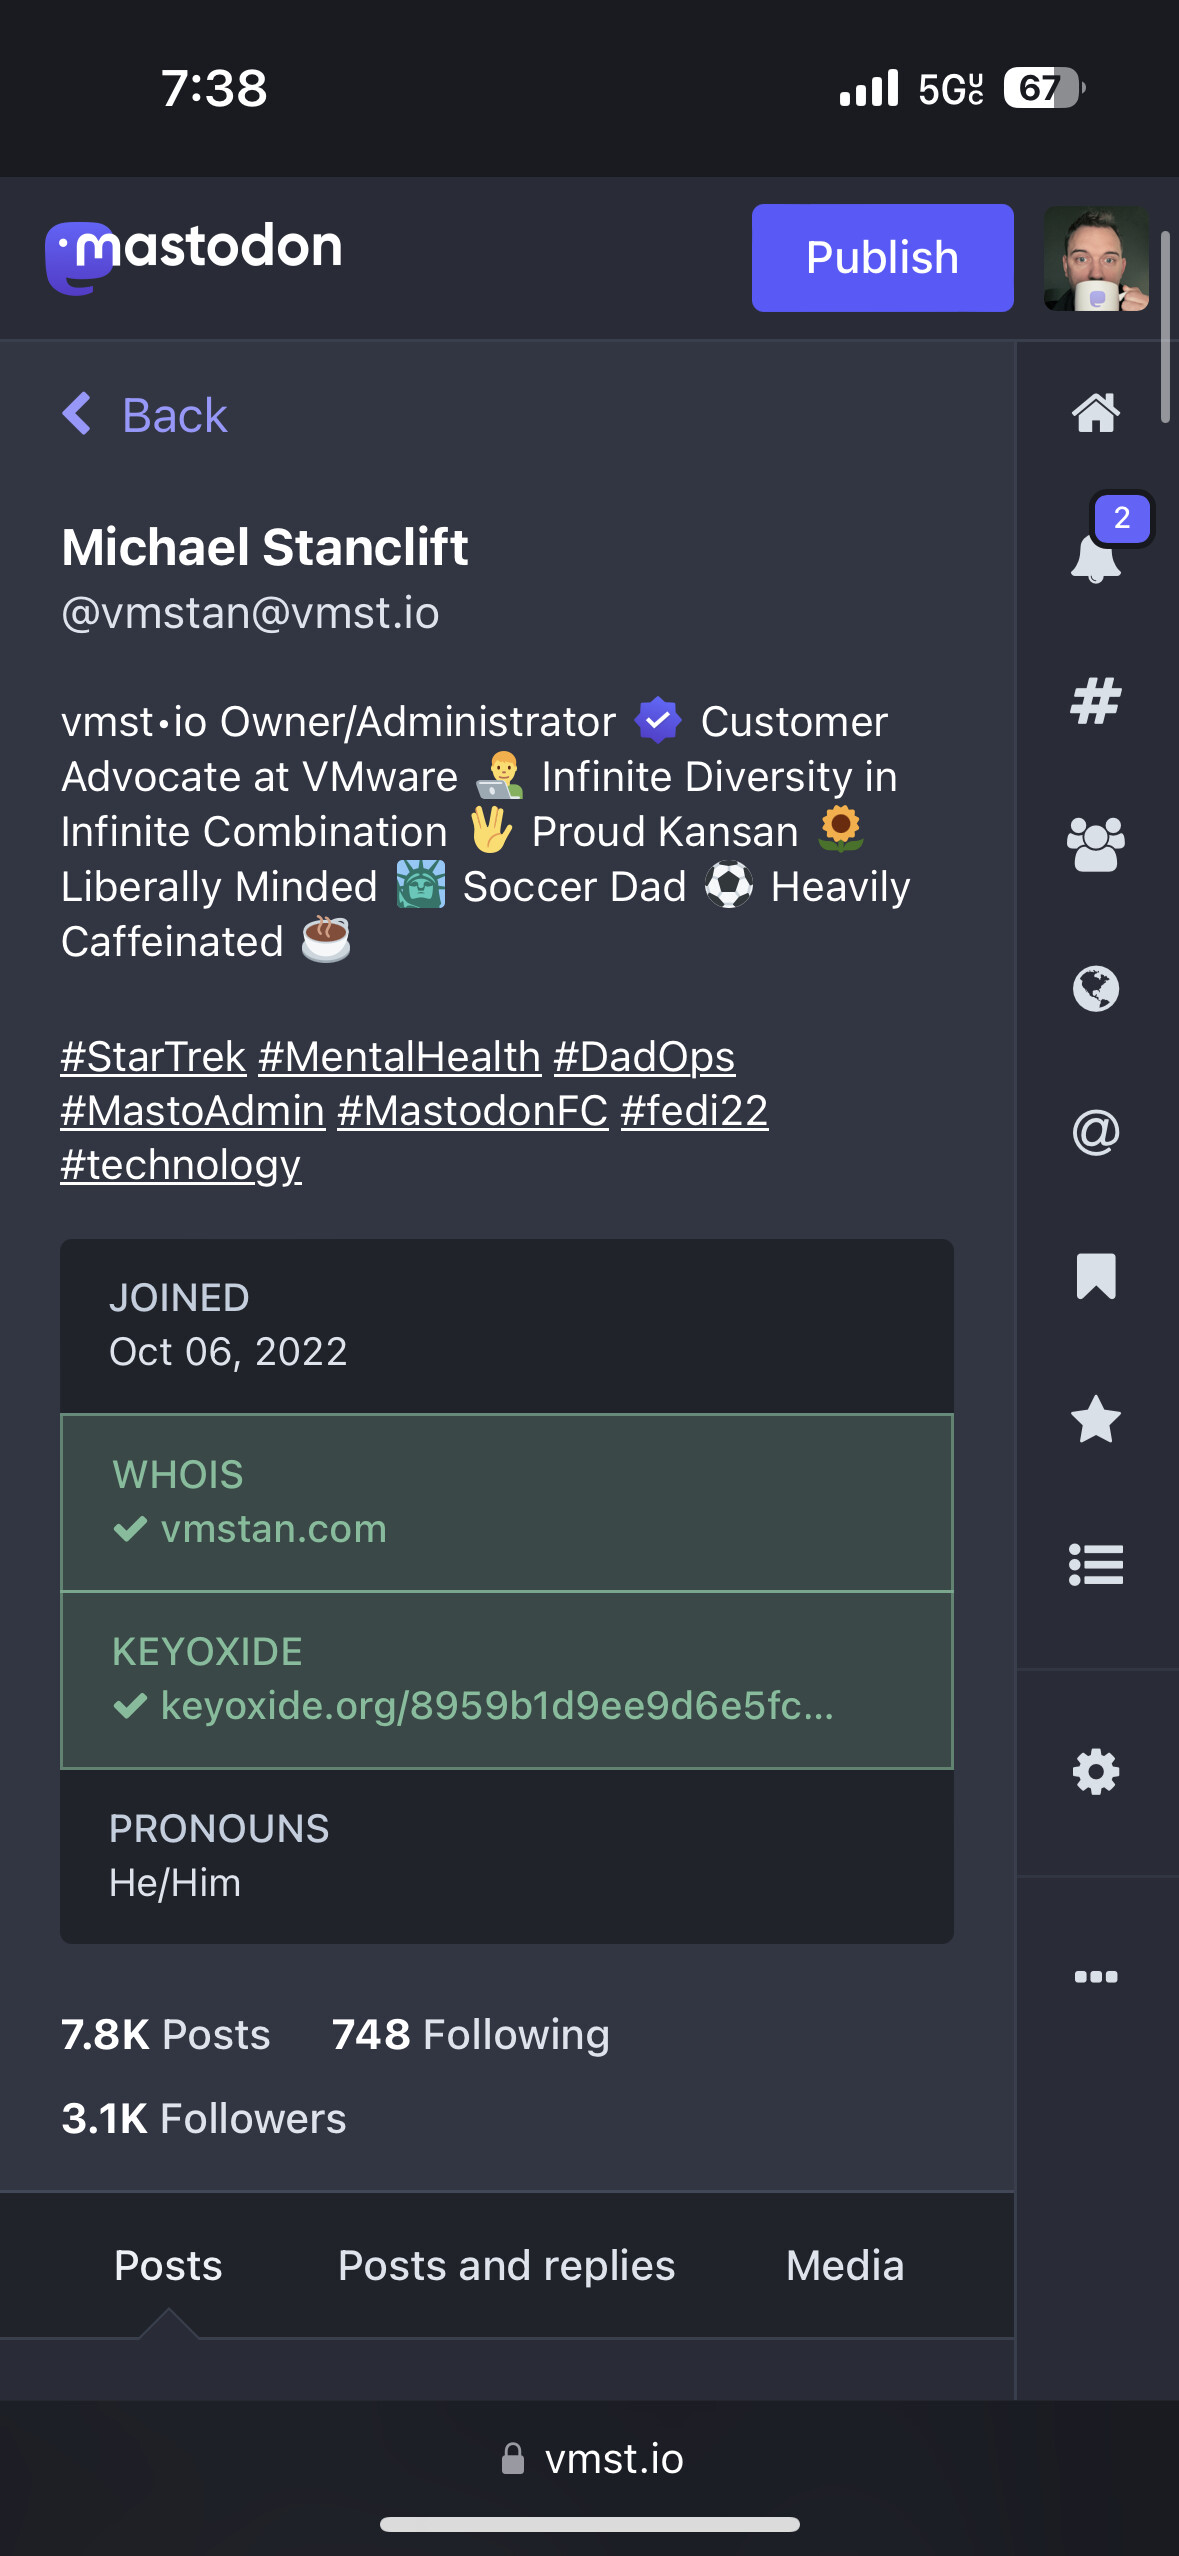Open the keyoxide.org verification link
The width and height of the screenshot is (1179, 2556).
pyautogui.click(x=497, y=1706)
